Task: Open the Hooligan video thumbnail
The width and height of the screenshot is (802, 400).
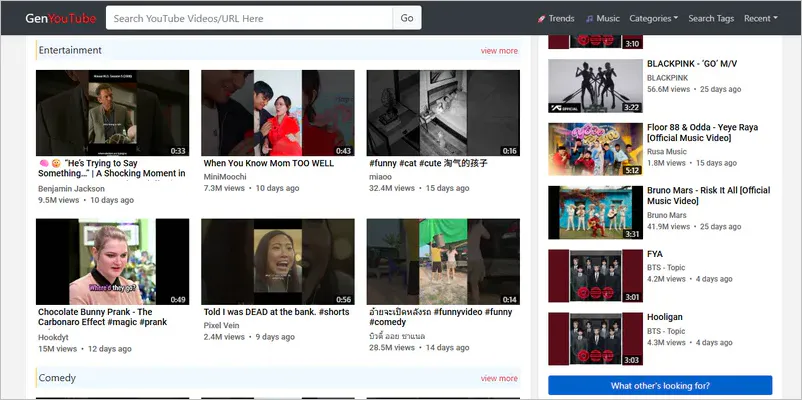Action: click(595, 339)
